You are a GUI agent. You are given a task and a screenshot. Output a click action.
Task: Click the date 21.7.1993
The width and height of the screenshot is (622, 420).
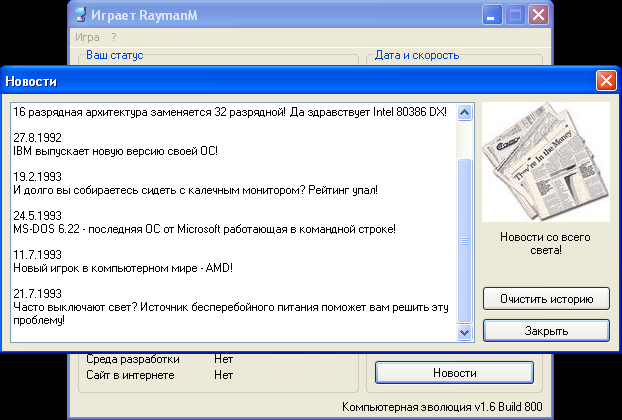[x=38, y=293]
